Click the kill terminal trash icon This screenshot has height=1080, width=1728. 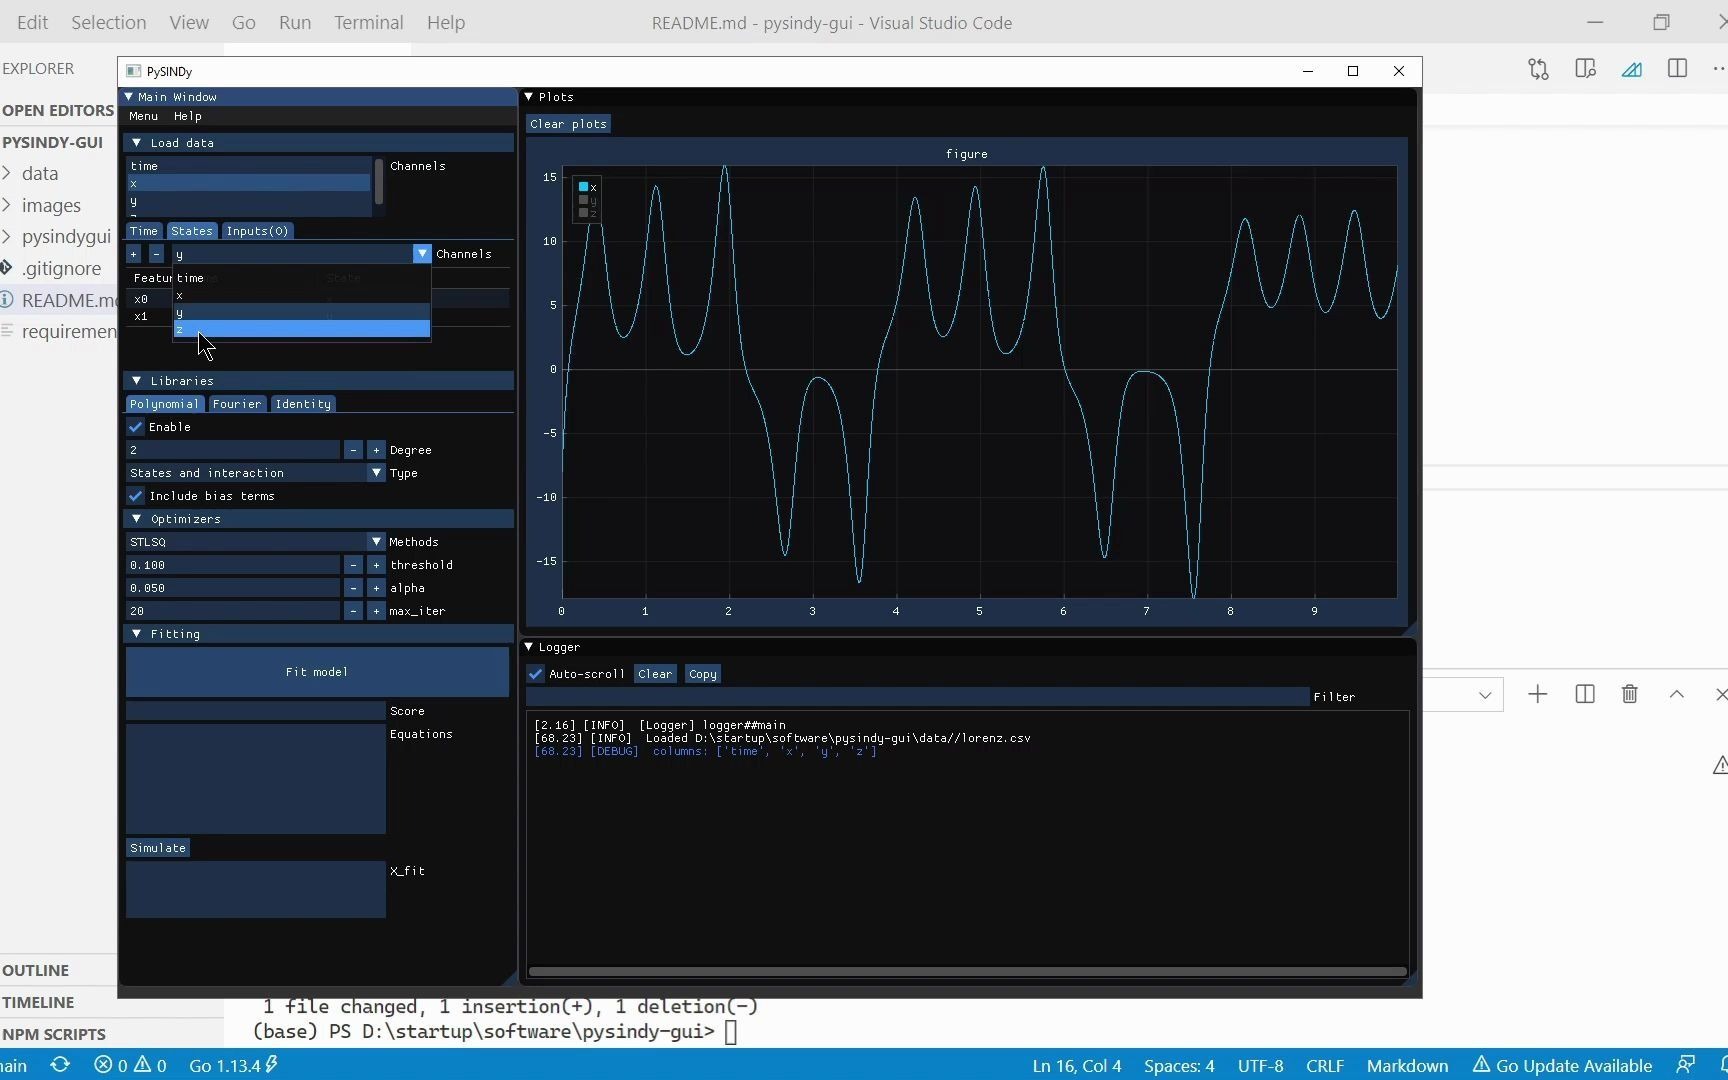click(1629, 694)
